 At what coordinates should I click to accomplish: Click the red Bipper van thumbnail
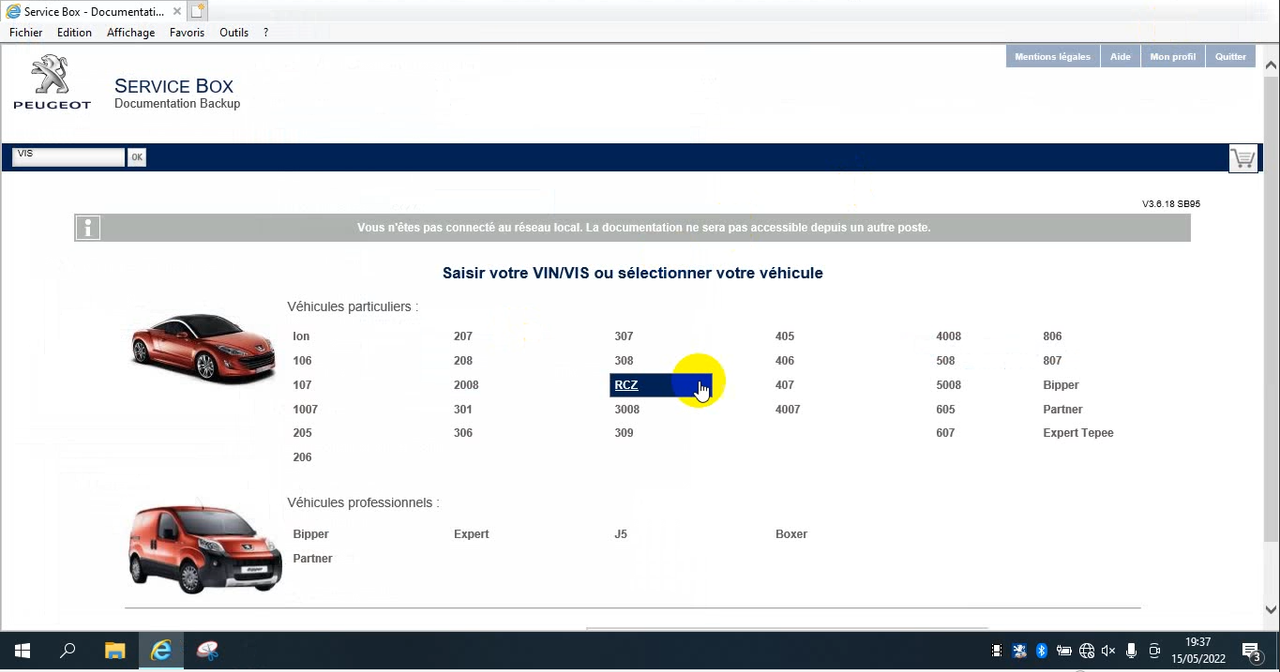[x=205, y=549]
